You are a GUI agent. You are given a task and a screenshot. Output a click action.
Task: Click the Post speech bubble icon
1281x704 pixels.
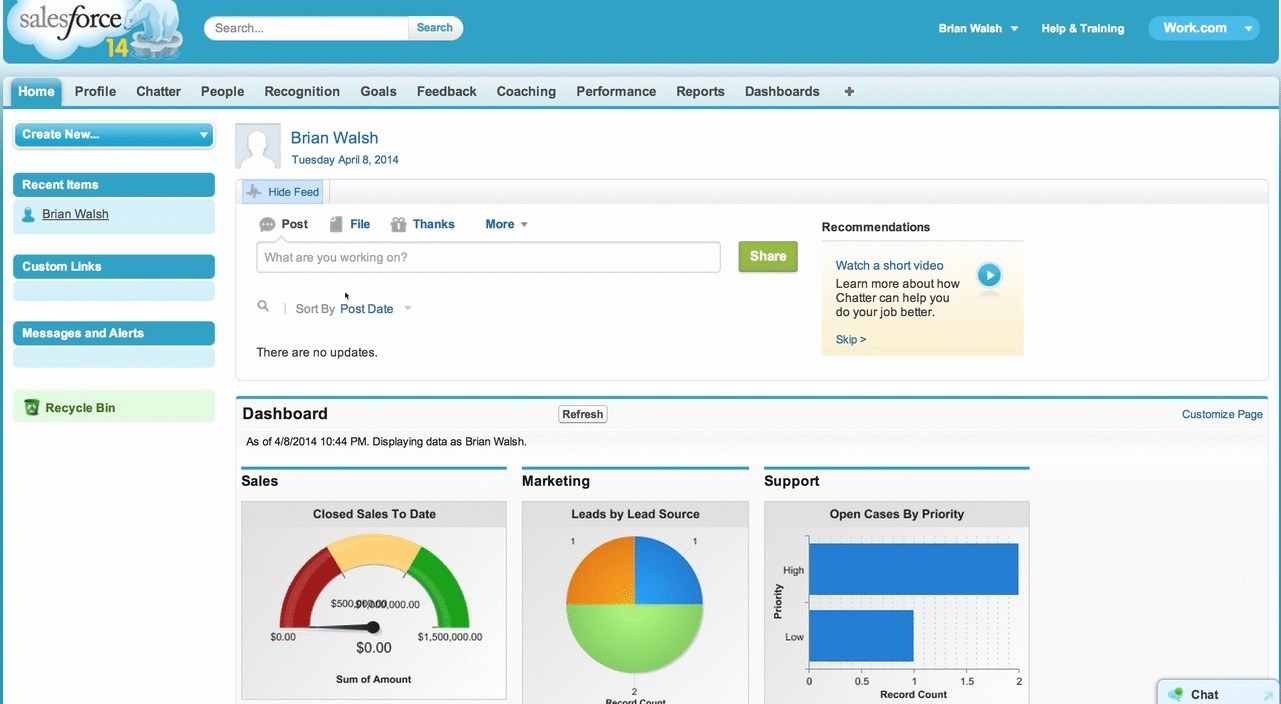click(267, 225)
